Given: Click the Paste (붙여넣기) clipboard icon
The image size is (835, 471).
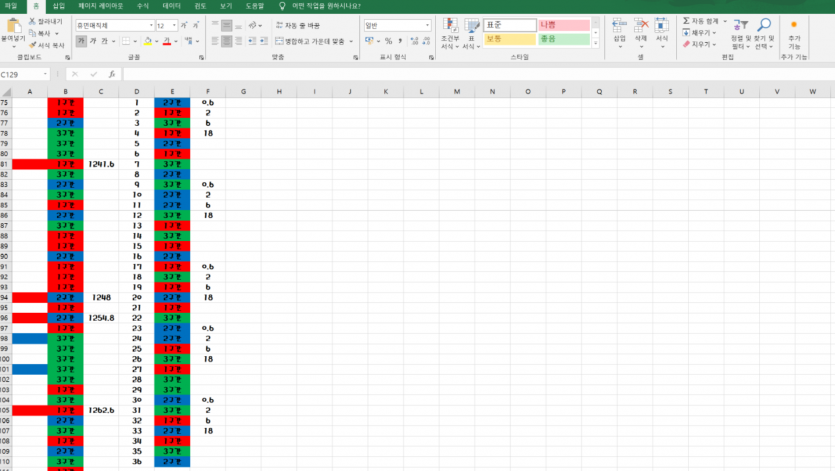Looking at the screenshot, I should tap(13, 26).
